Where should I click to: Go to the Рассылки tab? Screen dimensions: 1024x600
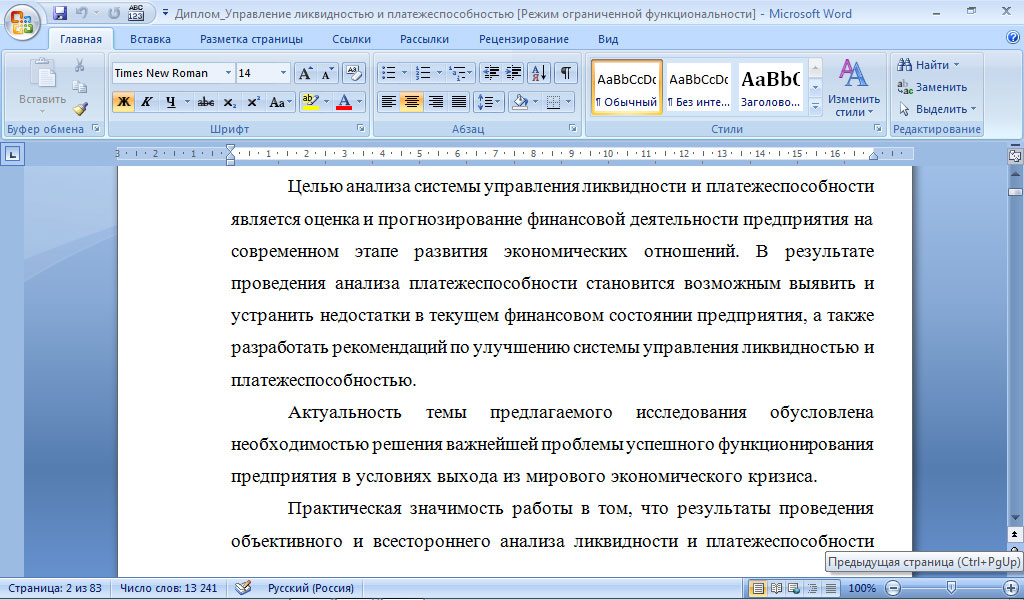pyautogui.click(x=424, y=39)
